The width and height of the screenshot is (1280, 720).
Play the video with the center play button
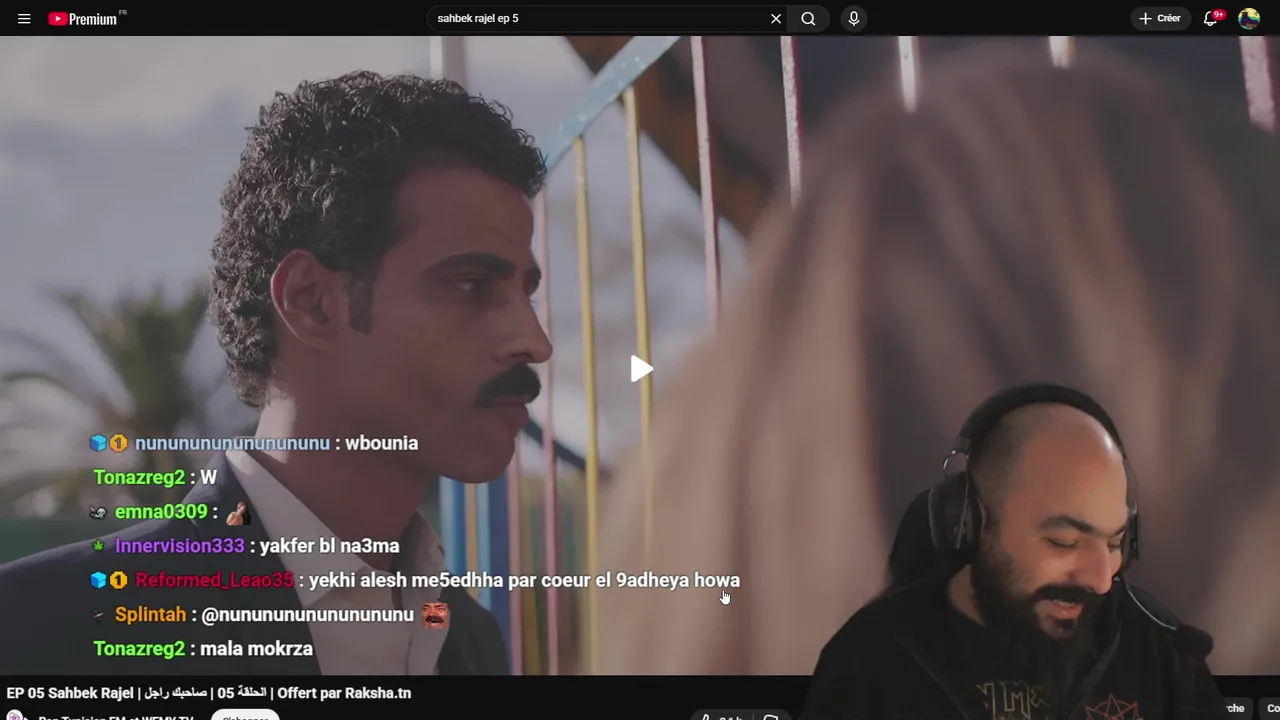pyautogui.click(x=641, y=369)
